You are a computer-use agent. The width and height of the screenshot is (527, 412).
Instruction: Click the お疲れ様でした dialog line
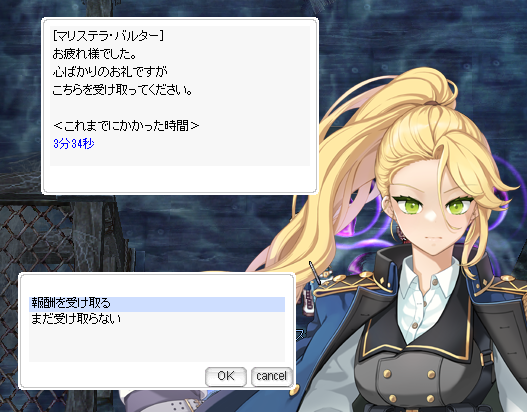94,54
